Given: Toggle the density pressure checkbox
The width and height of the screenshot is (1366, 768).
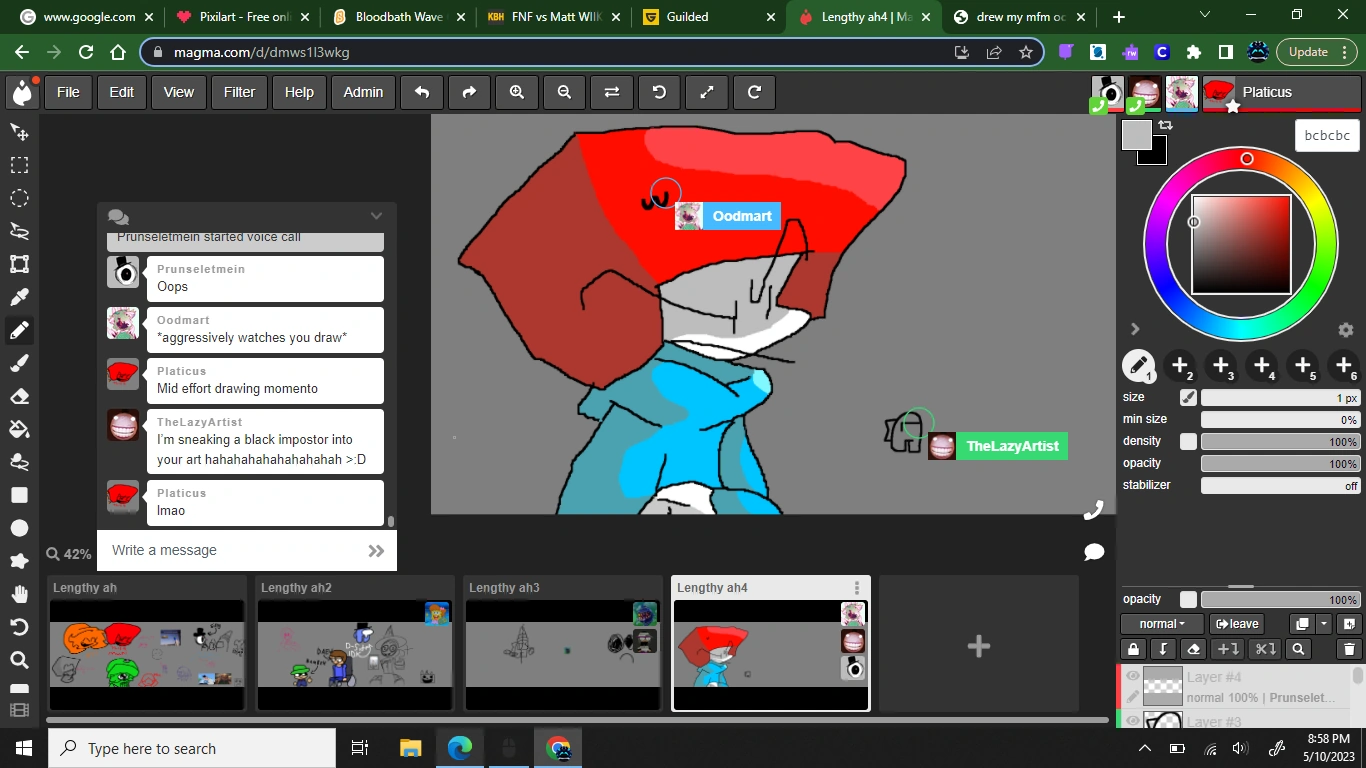Looking at the screenshot, I should [x=1188, y=441].
